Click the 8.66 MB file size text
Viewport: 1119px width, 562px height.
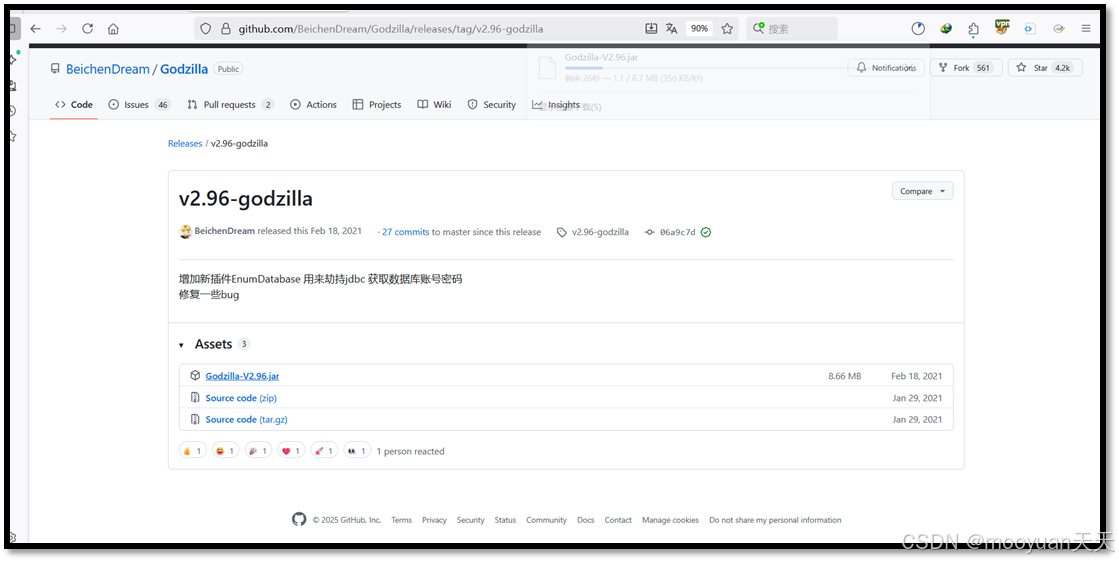pyautogui.click(x=844, y=376)
